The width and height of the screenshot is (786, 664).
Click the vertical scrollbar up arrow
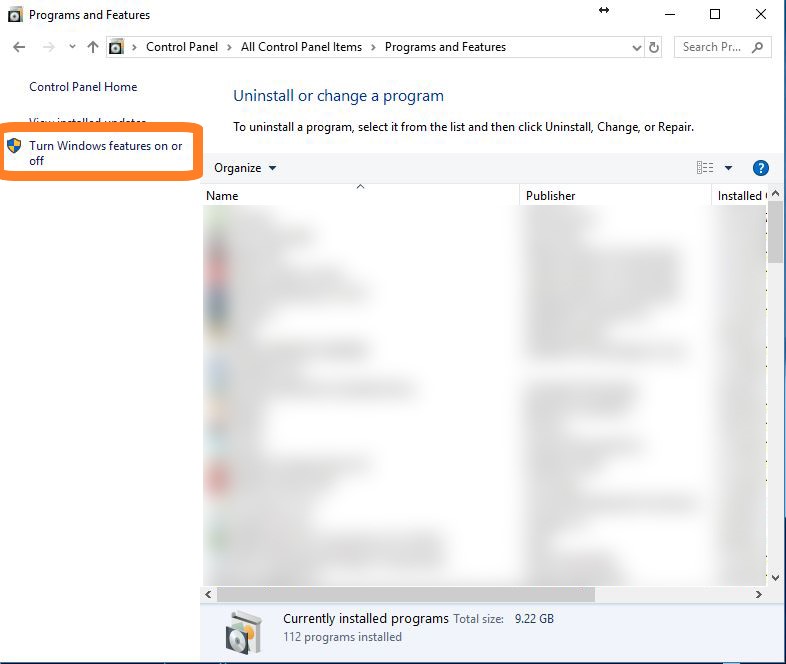coord(775,193)
